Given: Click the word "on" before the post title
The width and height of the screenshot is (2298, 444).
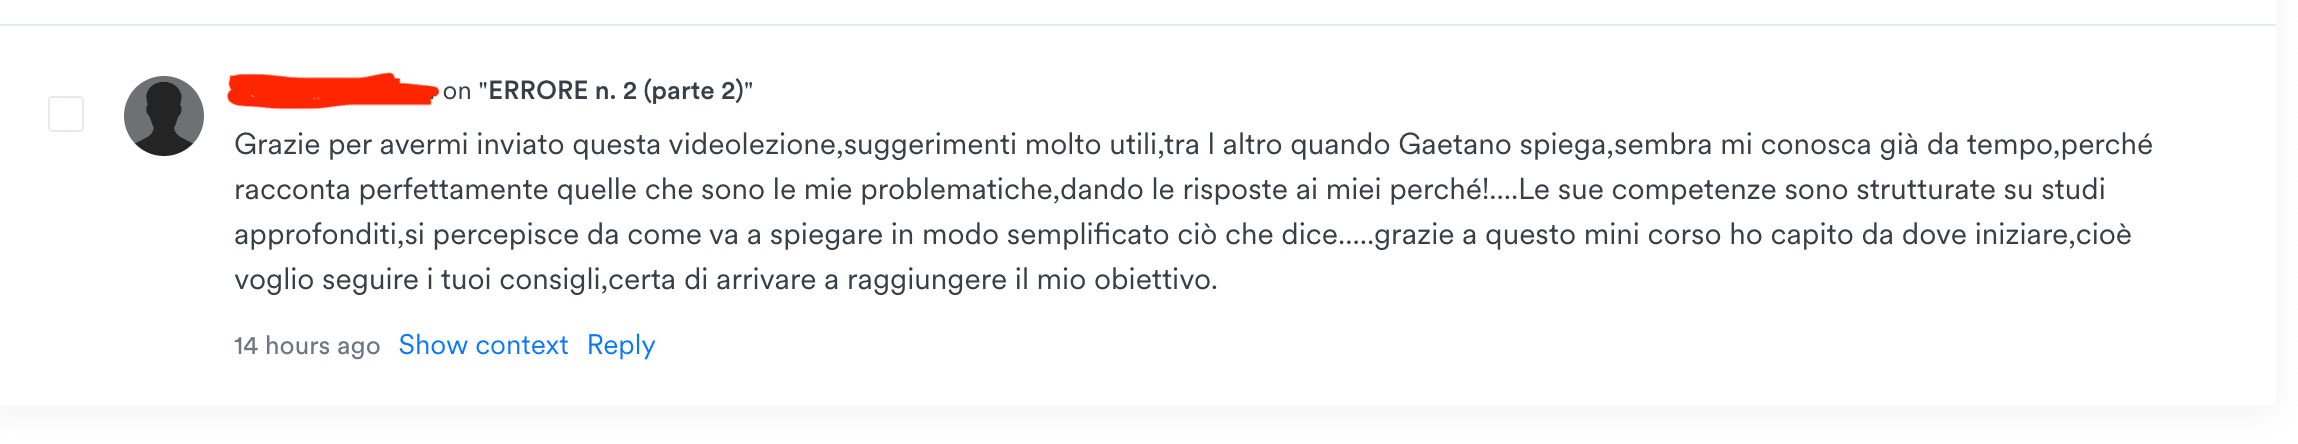Looking at the screenshot, I should coord(457,91).
